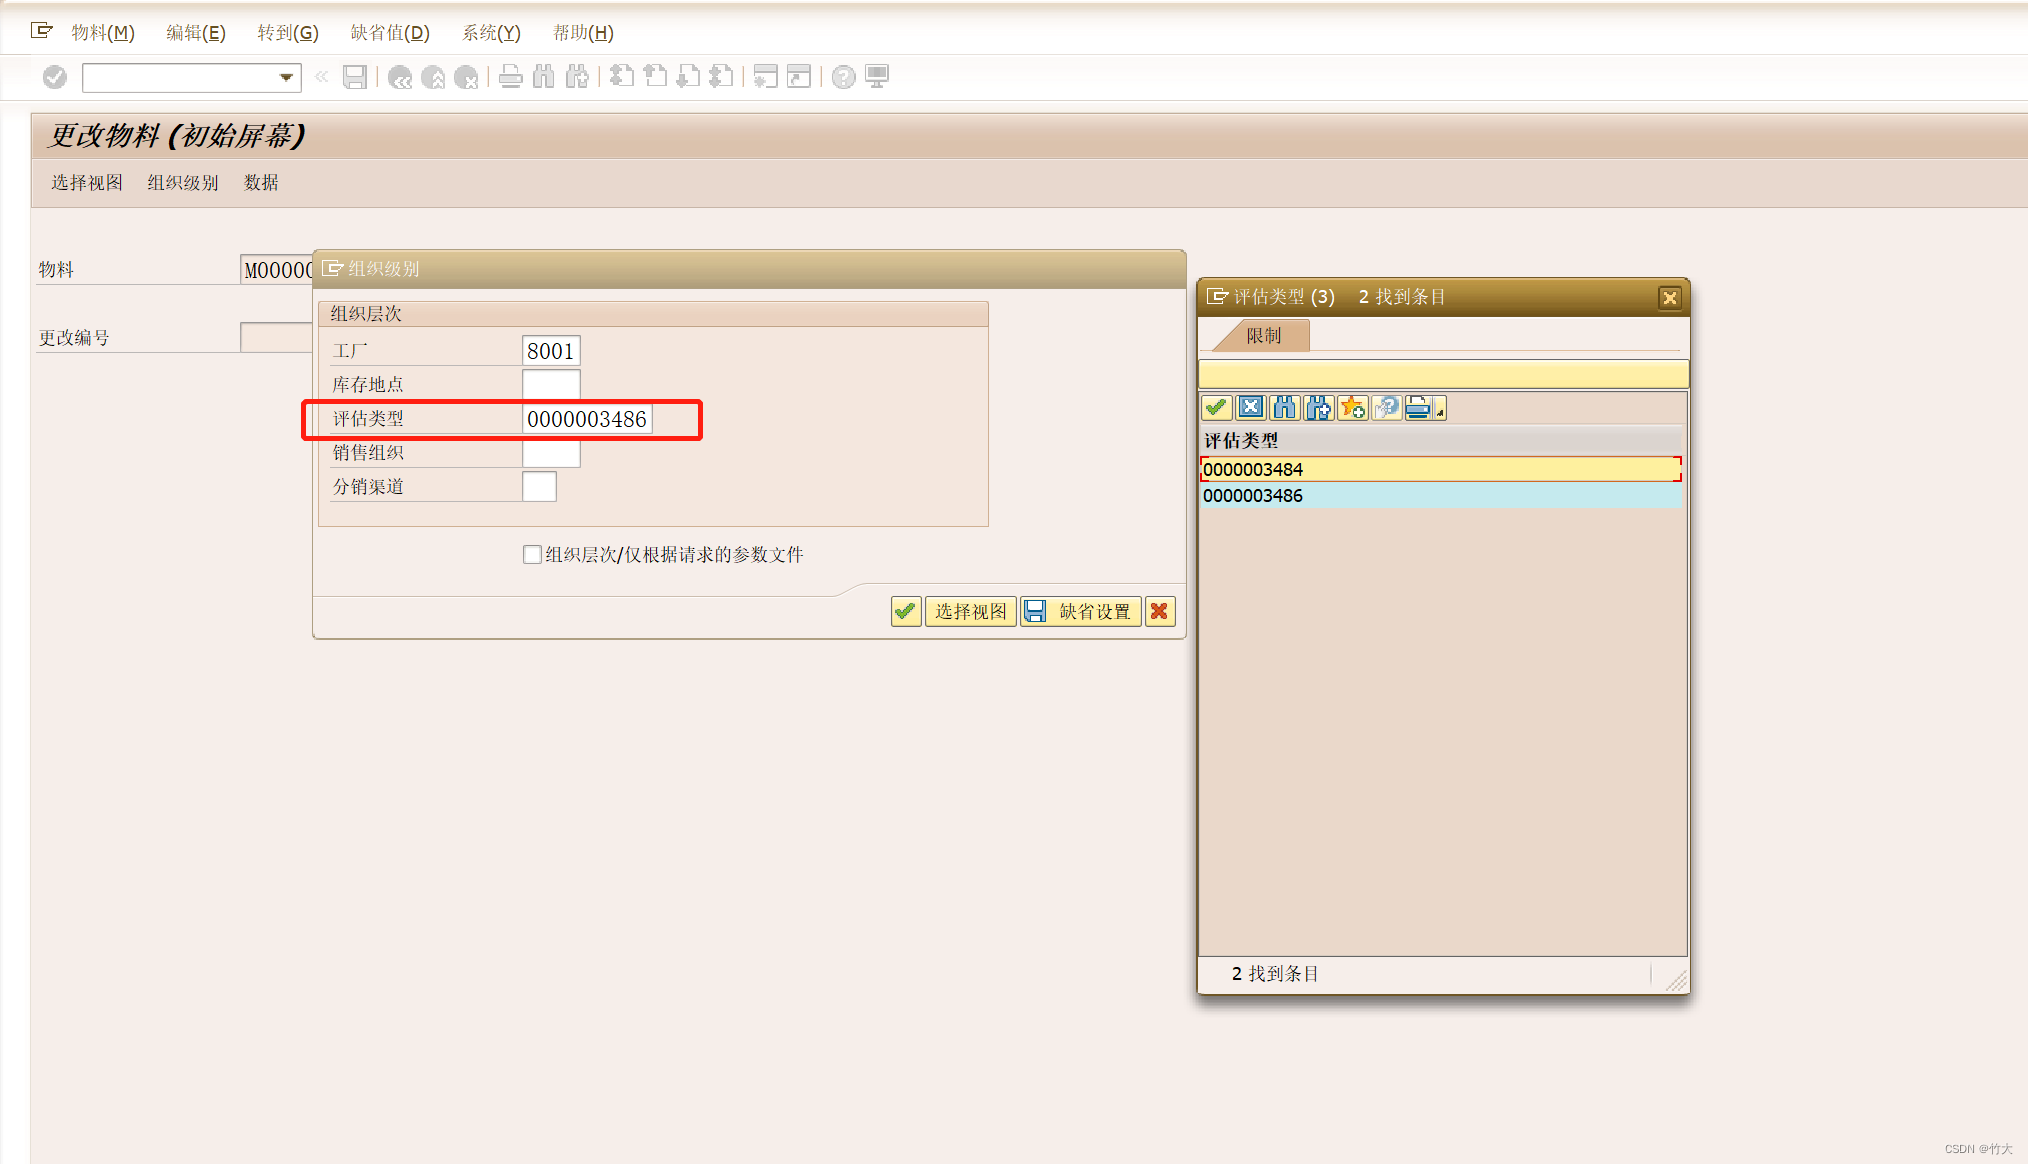
Task: Click green checkmark in valuation type popup
Action: click(1216, 408)
